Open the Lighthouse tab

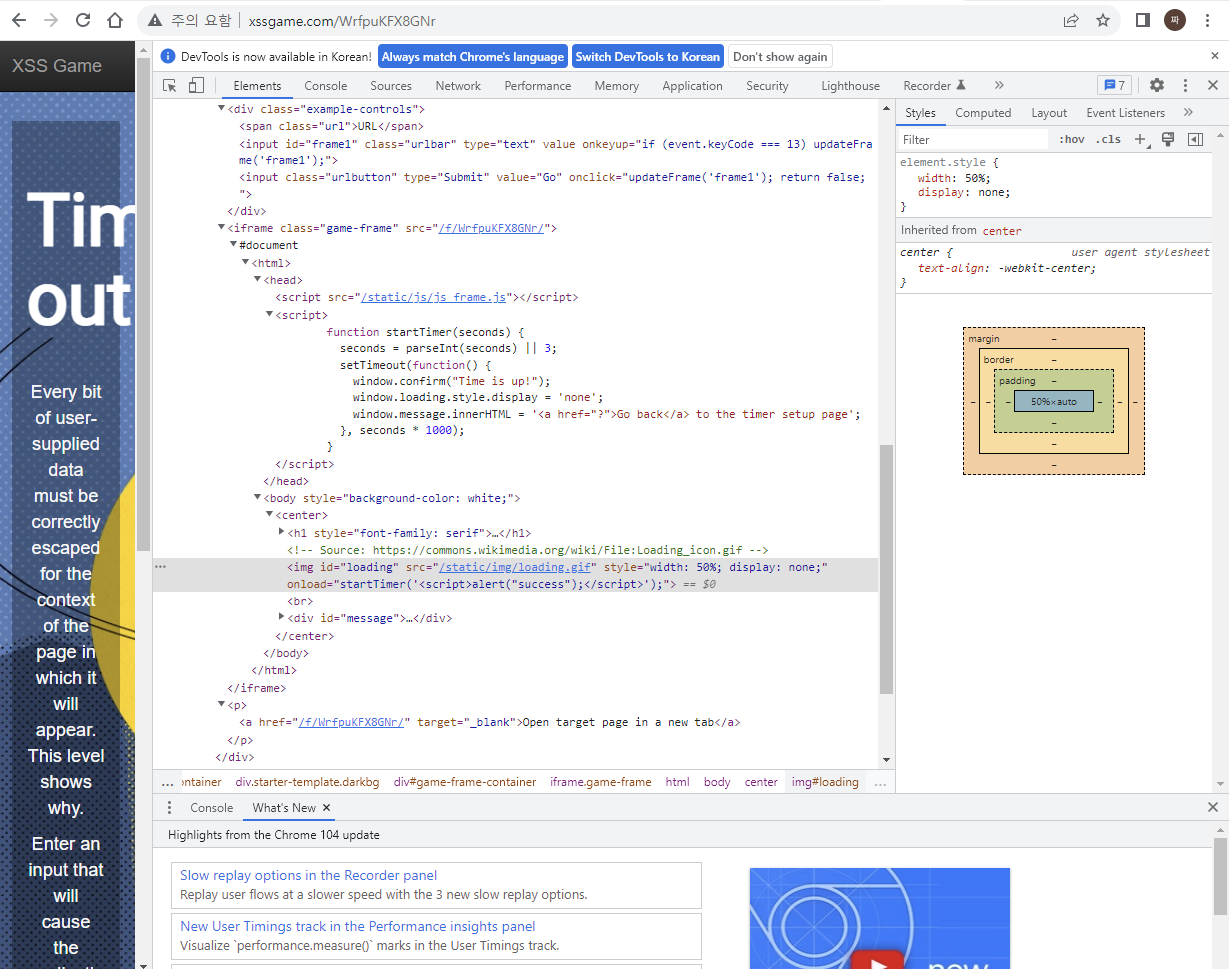point(851,86)
